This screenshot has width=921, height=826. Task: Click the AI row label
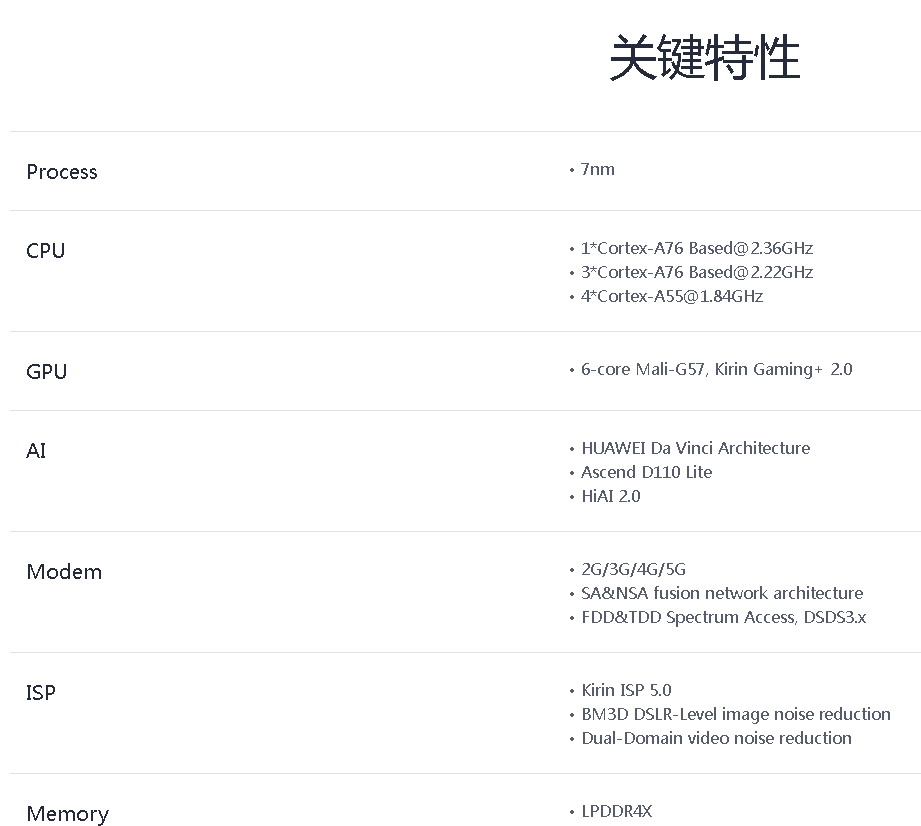click(x=36, y=451)
